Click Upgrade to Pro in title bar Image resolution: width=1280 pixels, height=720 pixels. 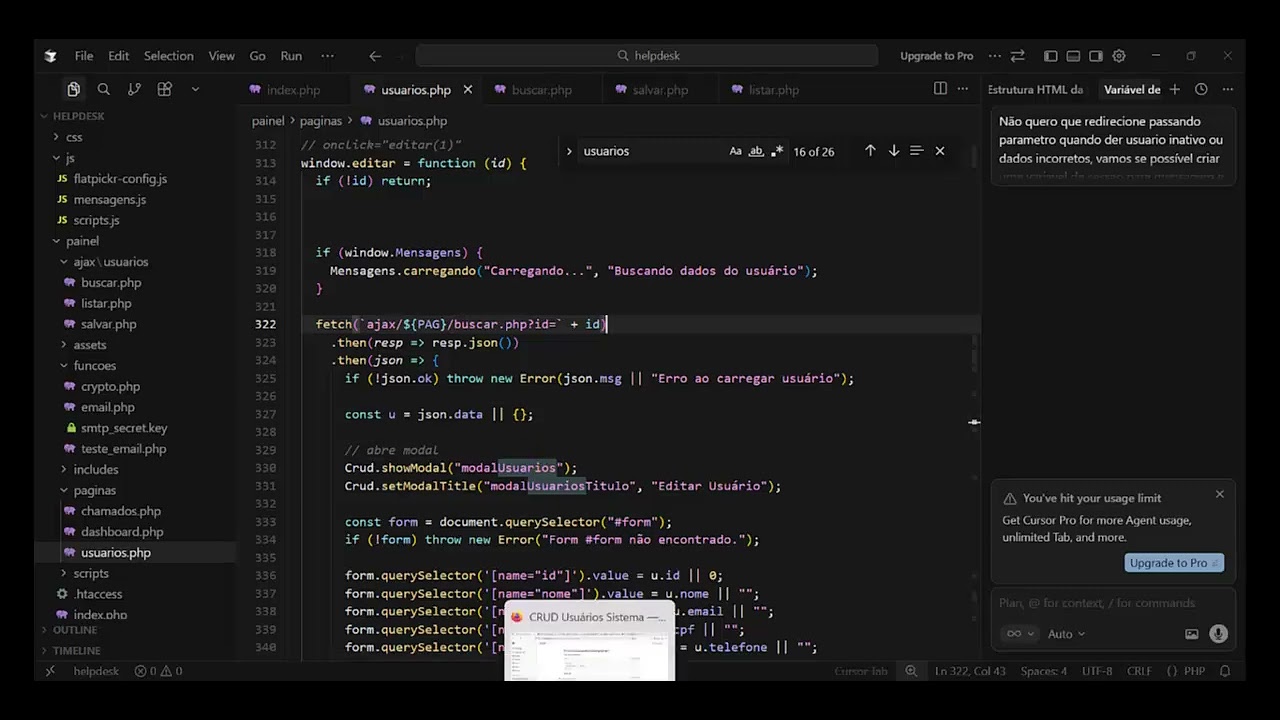(936, 56)
